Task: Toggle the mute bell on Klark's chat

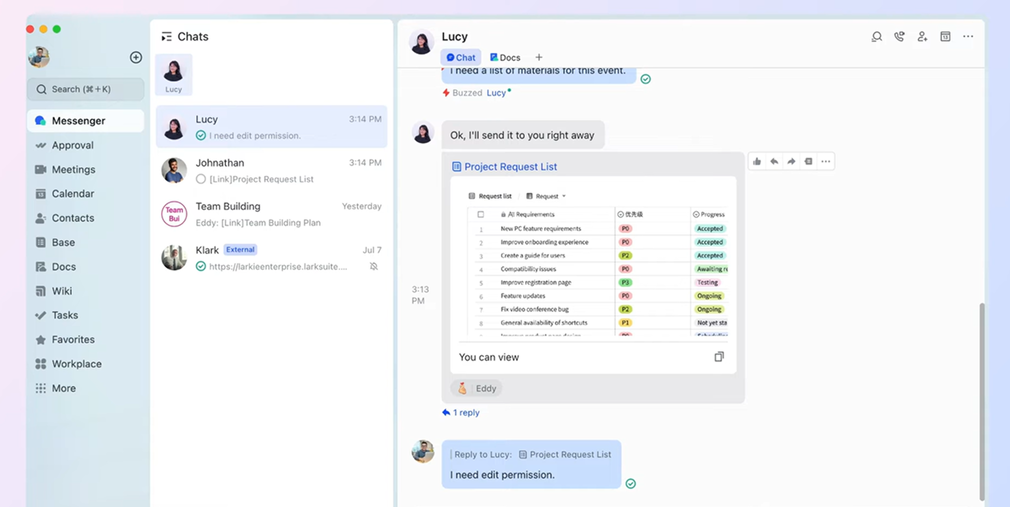Action: (373, 267)
